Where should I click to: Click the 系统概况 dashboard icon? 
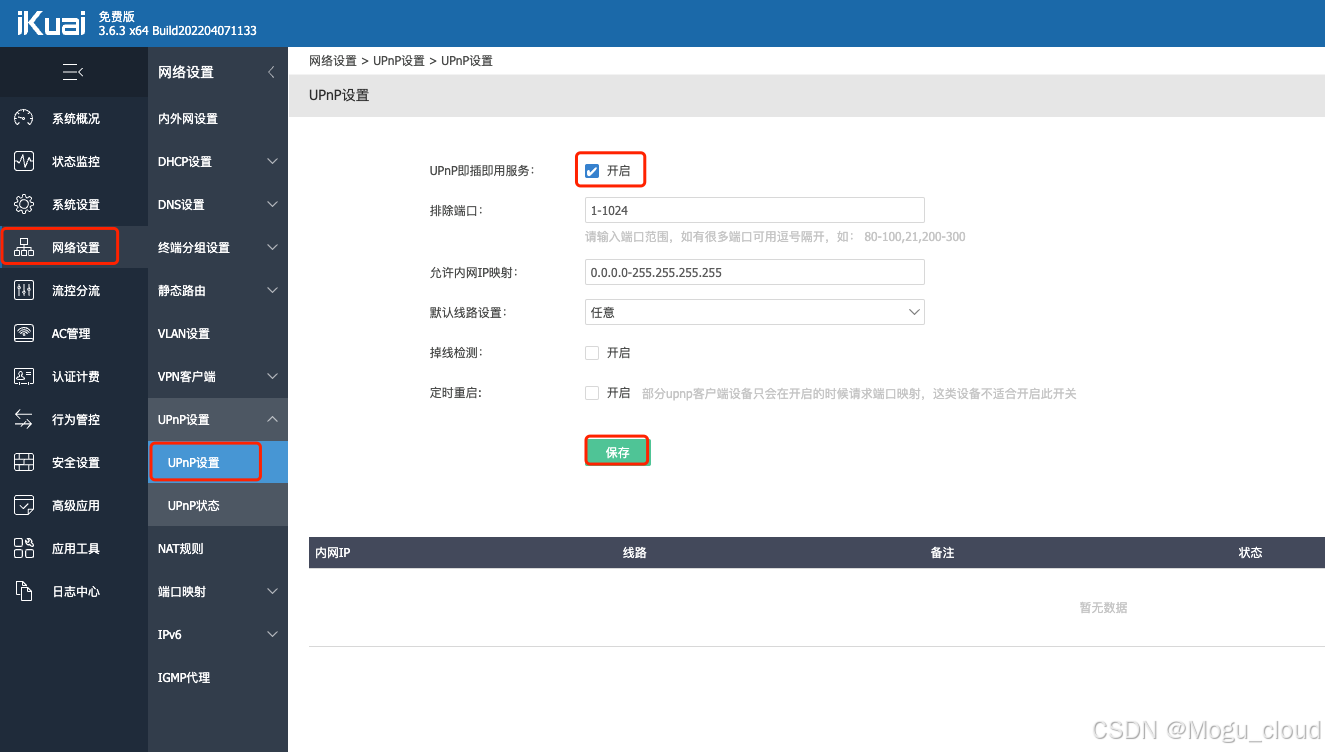click(x=24, y=118)
